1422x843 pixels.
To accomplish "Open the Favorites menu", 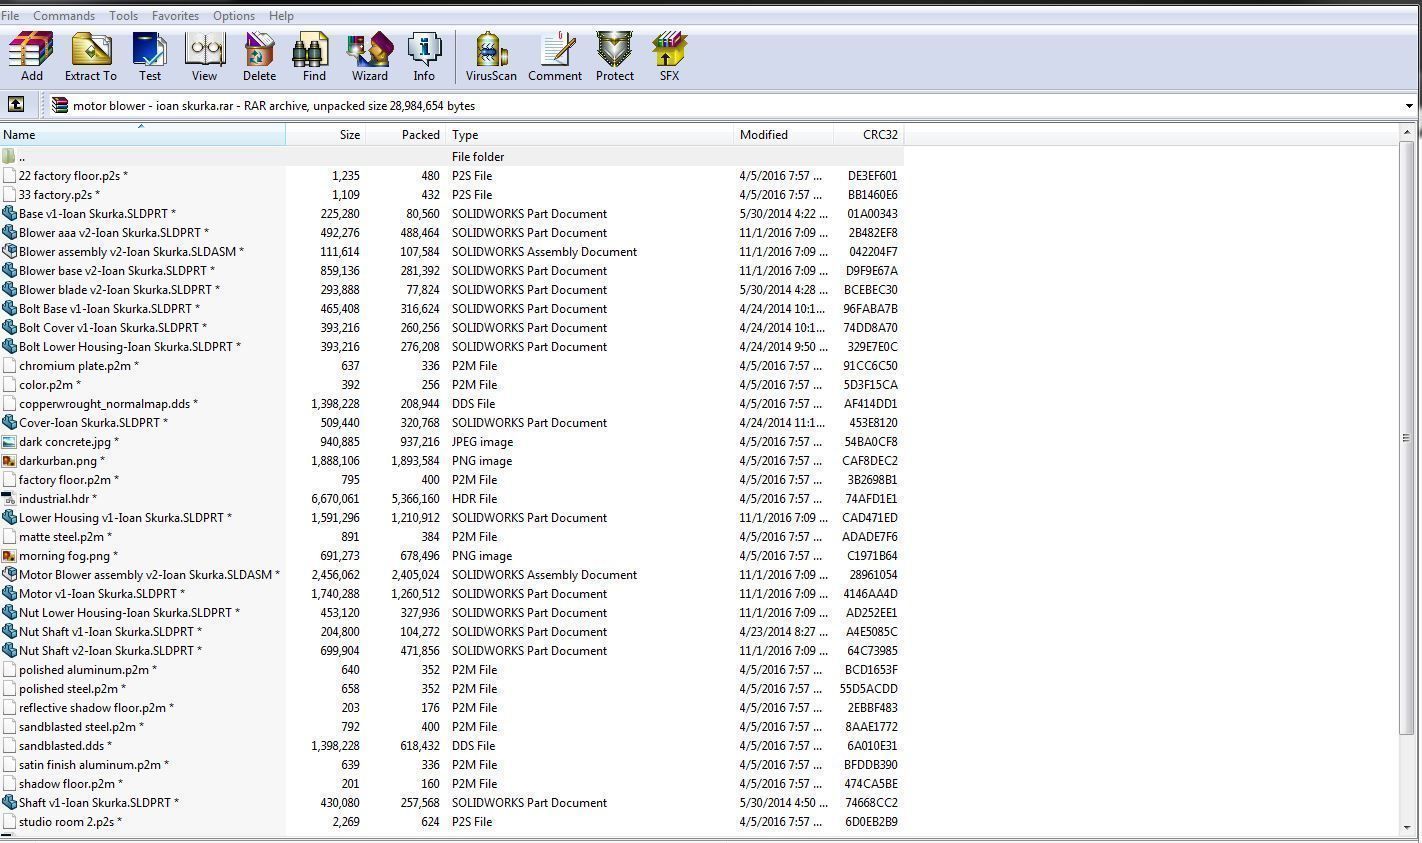I will click(175, 16).
